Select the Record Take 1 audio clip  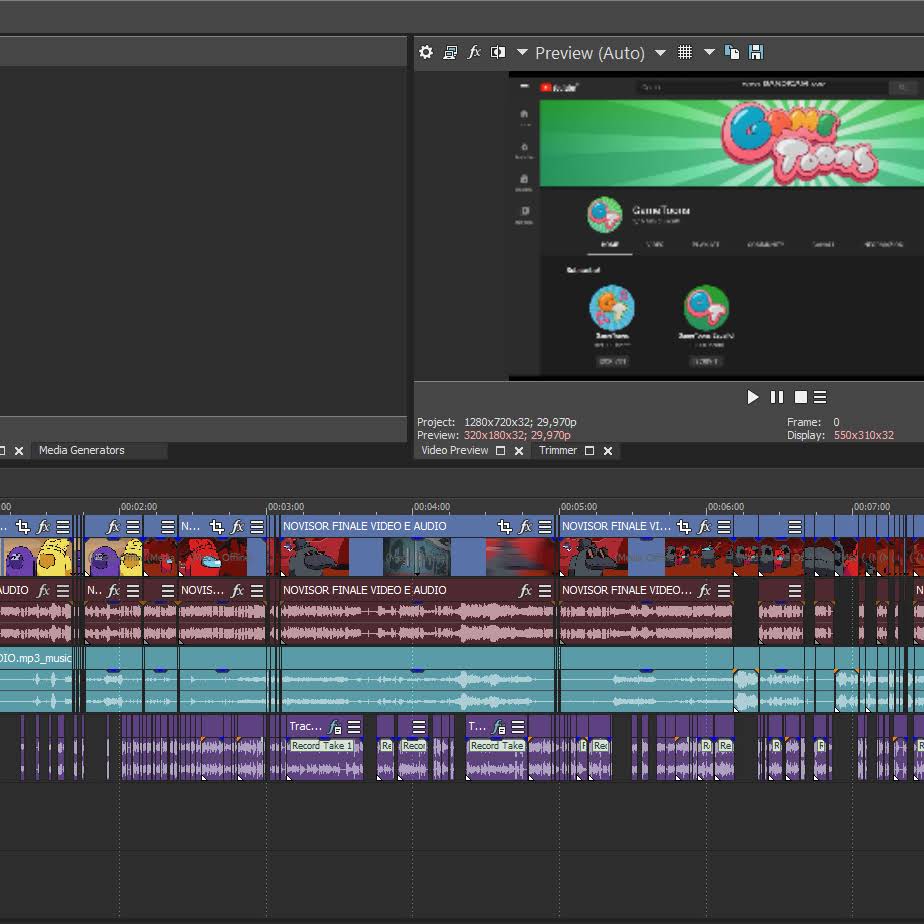coord(322,745)
